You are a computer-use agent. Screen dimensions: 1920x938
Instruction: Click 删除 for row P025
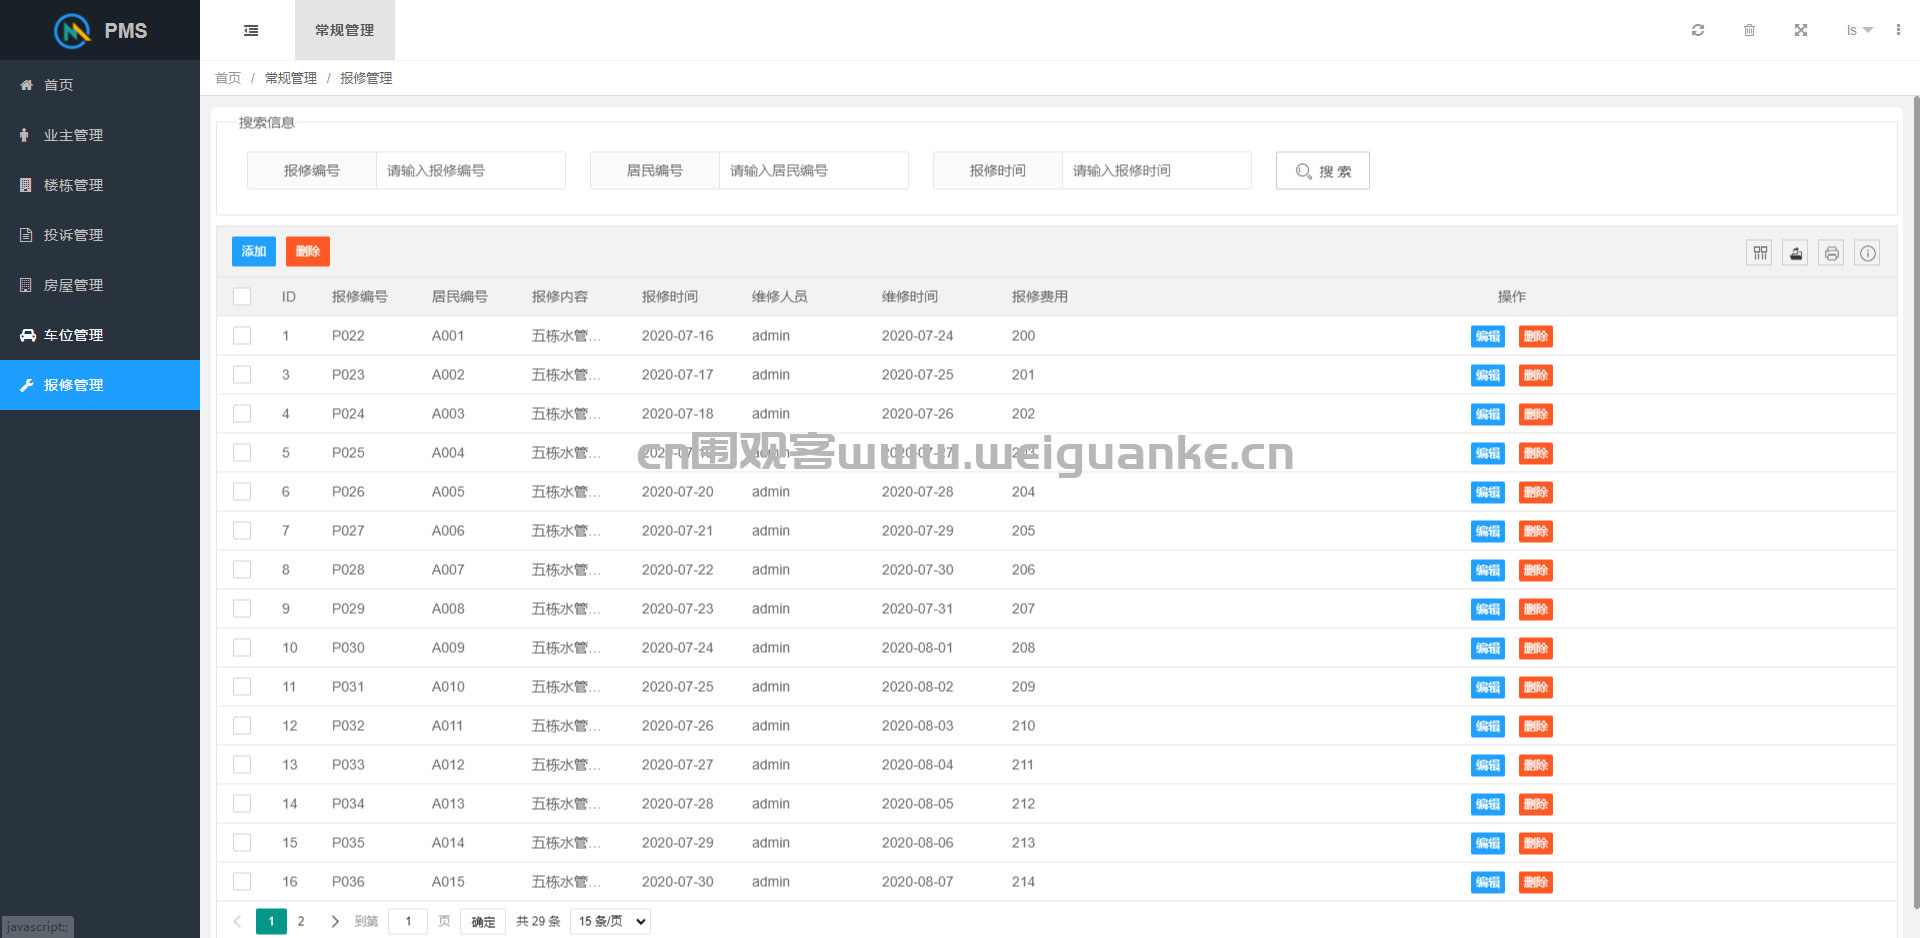(1536, 454)
